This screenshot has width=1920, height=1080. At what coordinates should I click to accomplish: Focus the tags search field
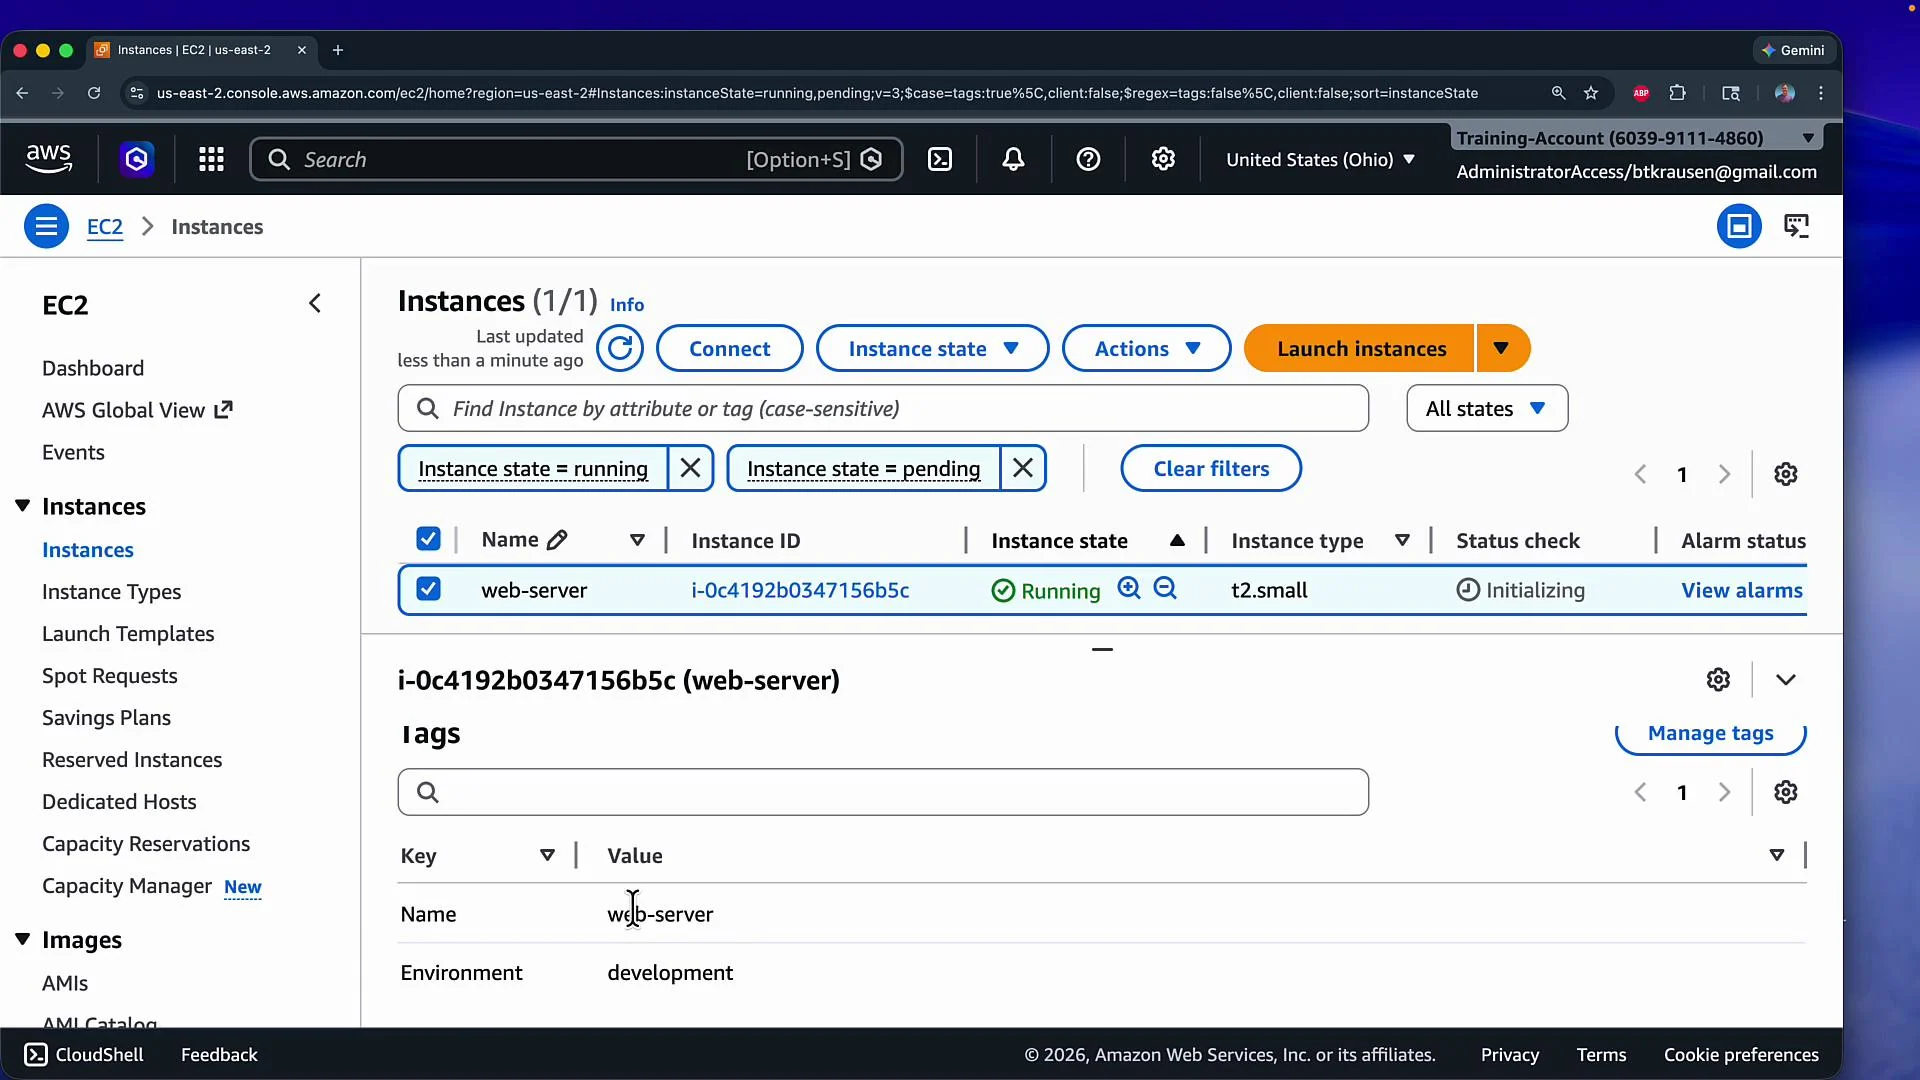(883, 792)
